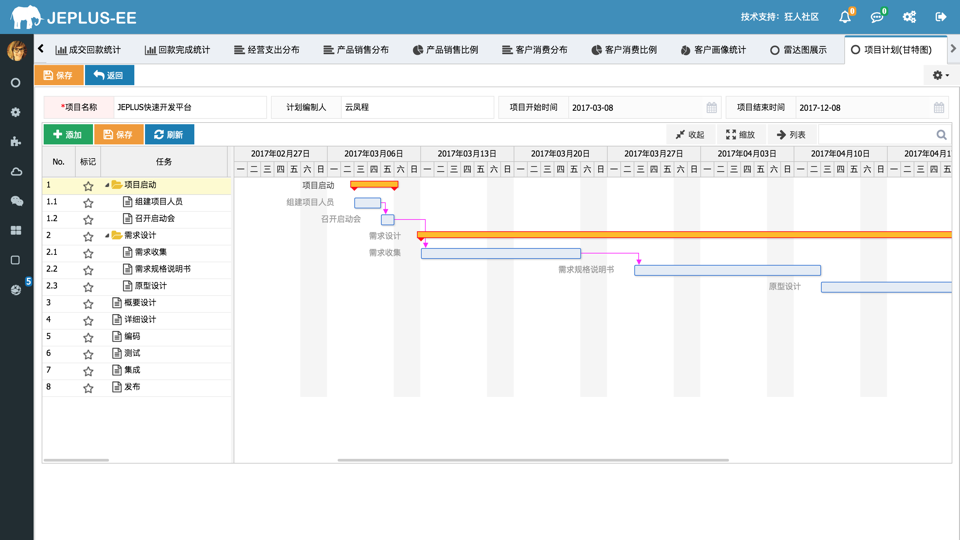Toggle star mark for task 1.1
Image resolution: width=960 pixels, height=540 pixels.
[88, 202]
